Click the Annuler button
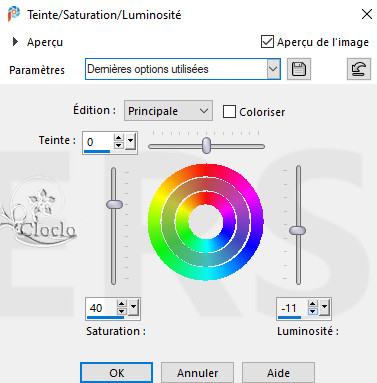 tap(197, 373)
